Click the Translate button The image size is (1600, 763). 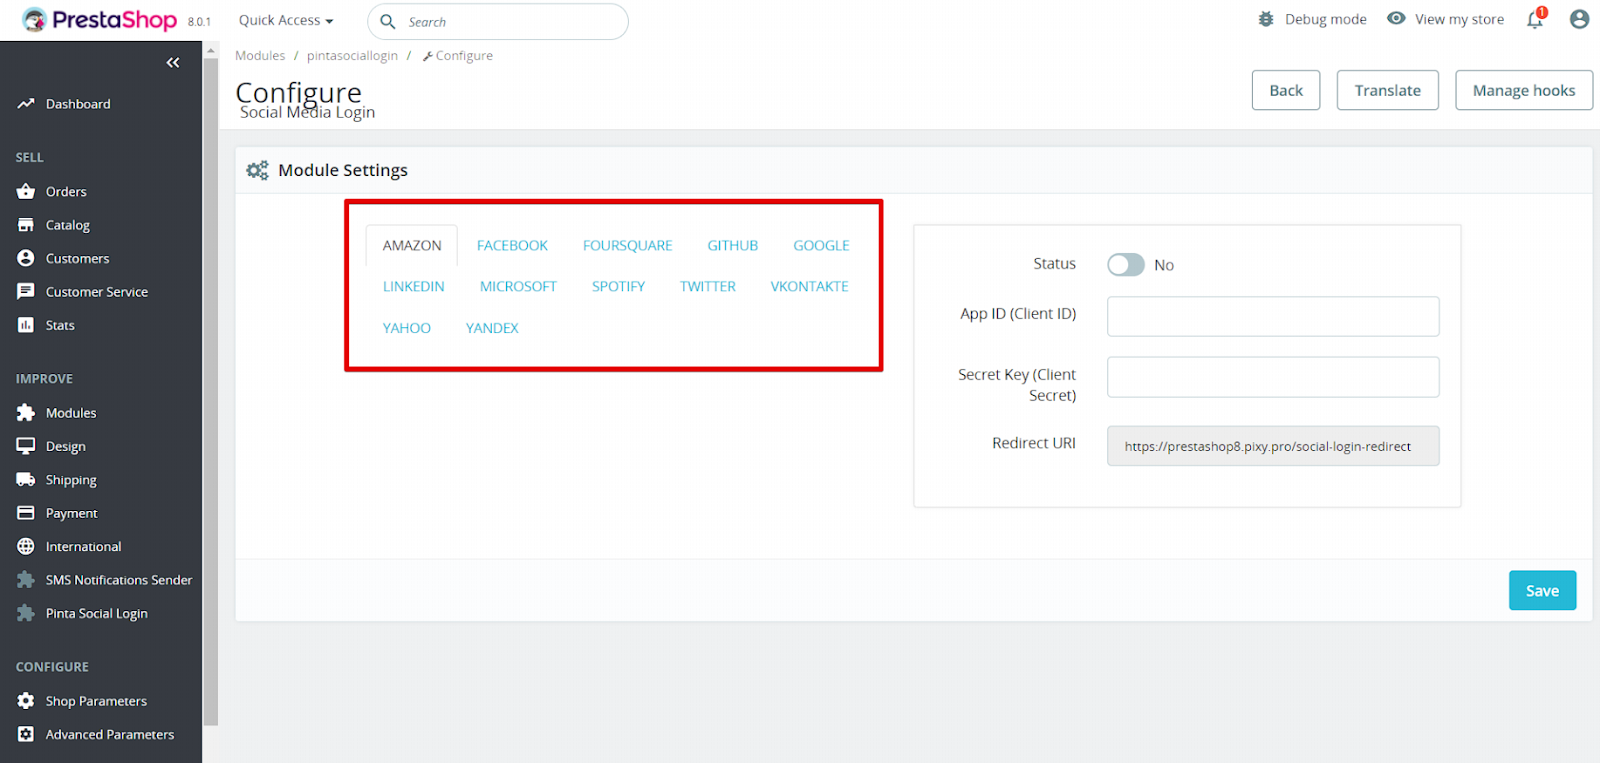(x=1388, y=90)
